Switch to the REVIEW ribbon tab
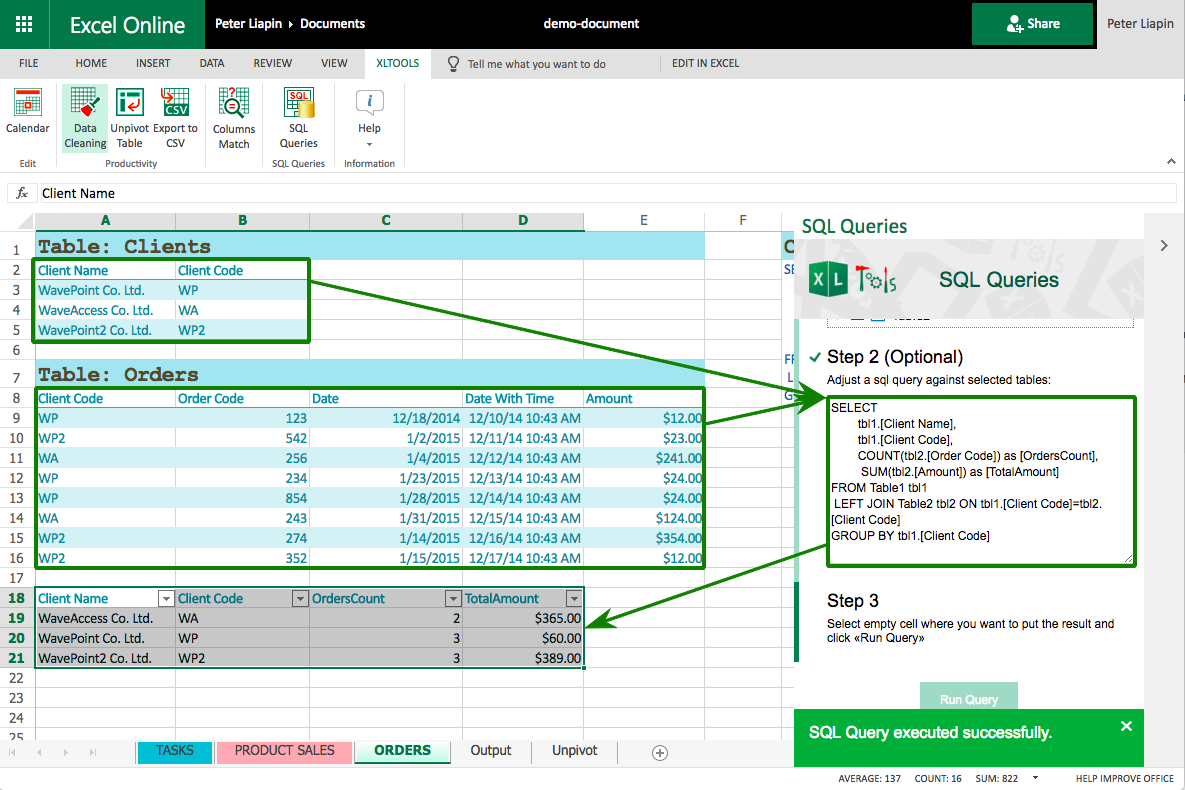The height and width of the screenshot is (790, 1185). 273,64
